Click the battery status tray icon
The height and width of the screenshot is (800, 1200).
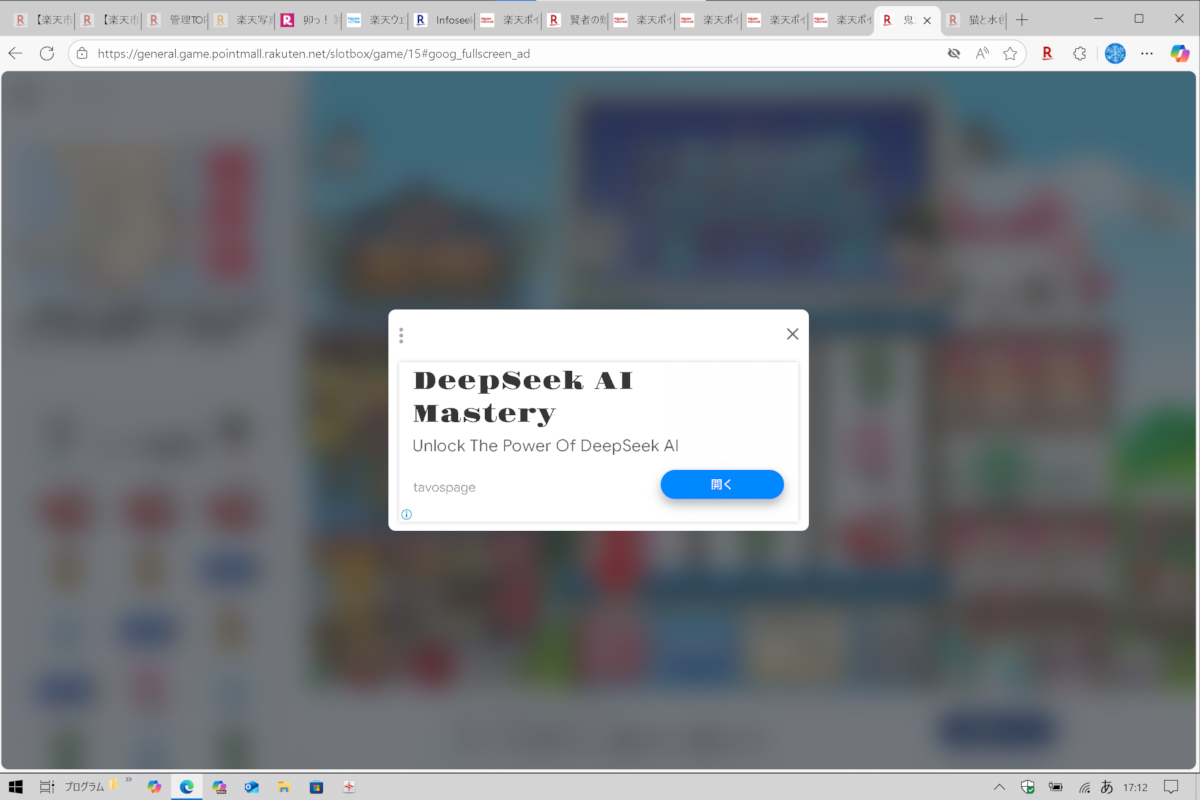[x=1055, y=787]
